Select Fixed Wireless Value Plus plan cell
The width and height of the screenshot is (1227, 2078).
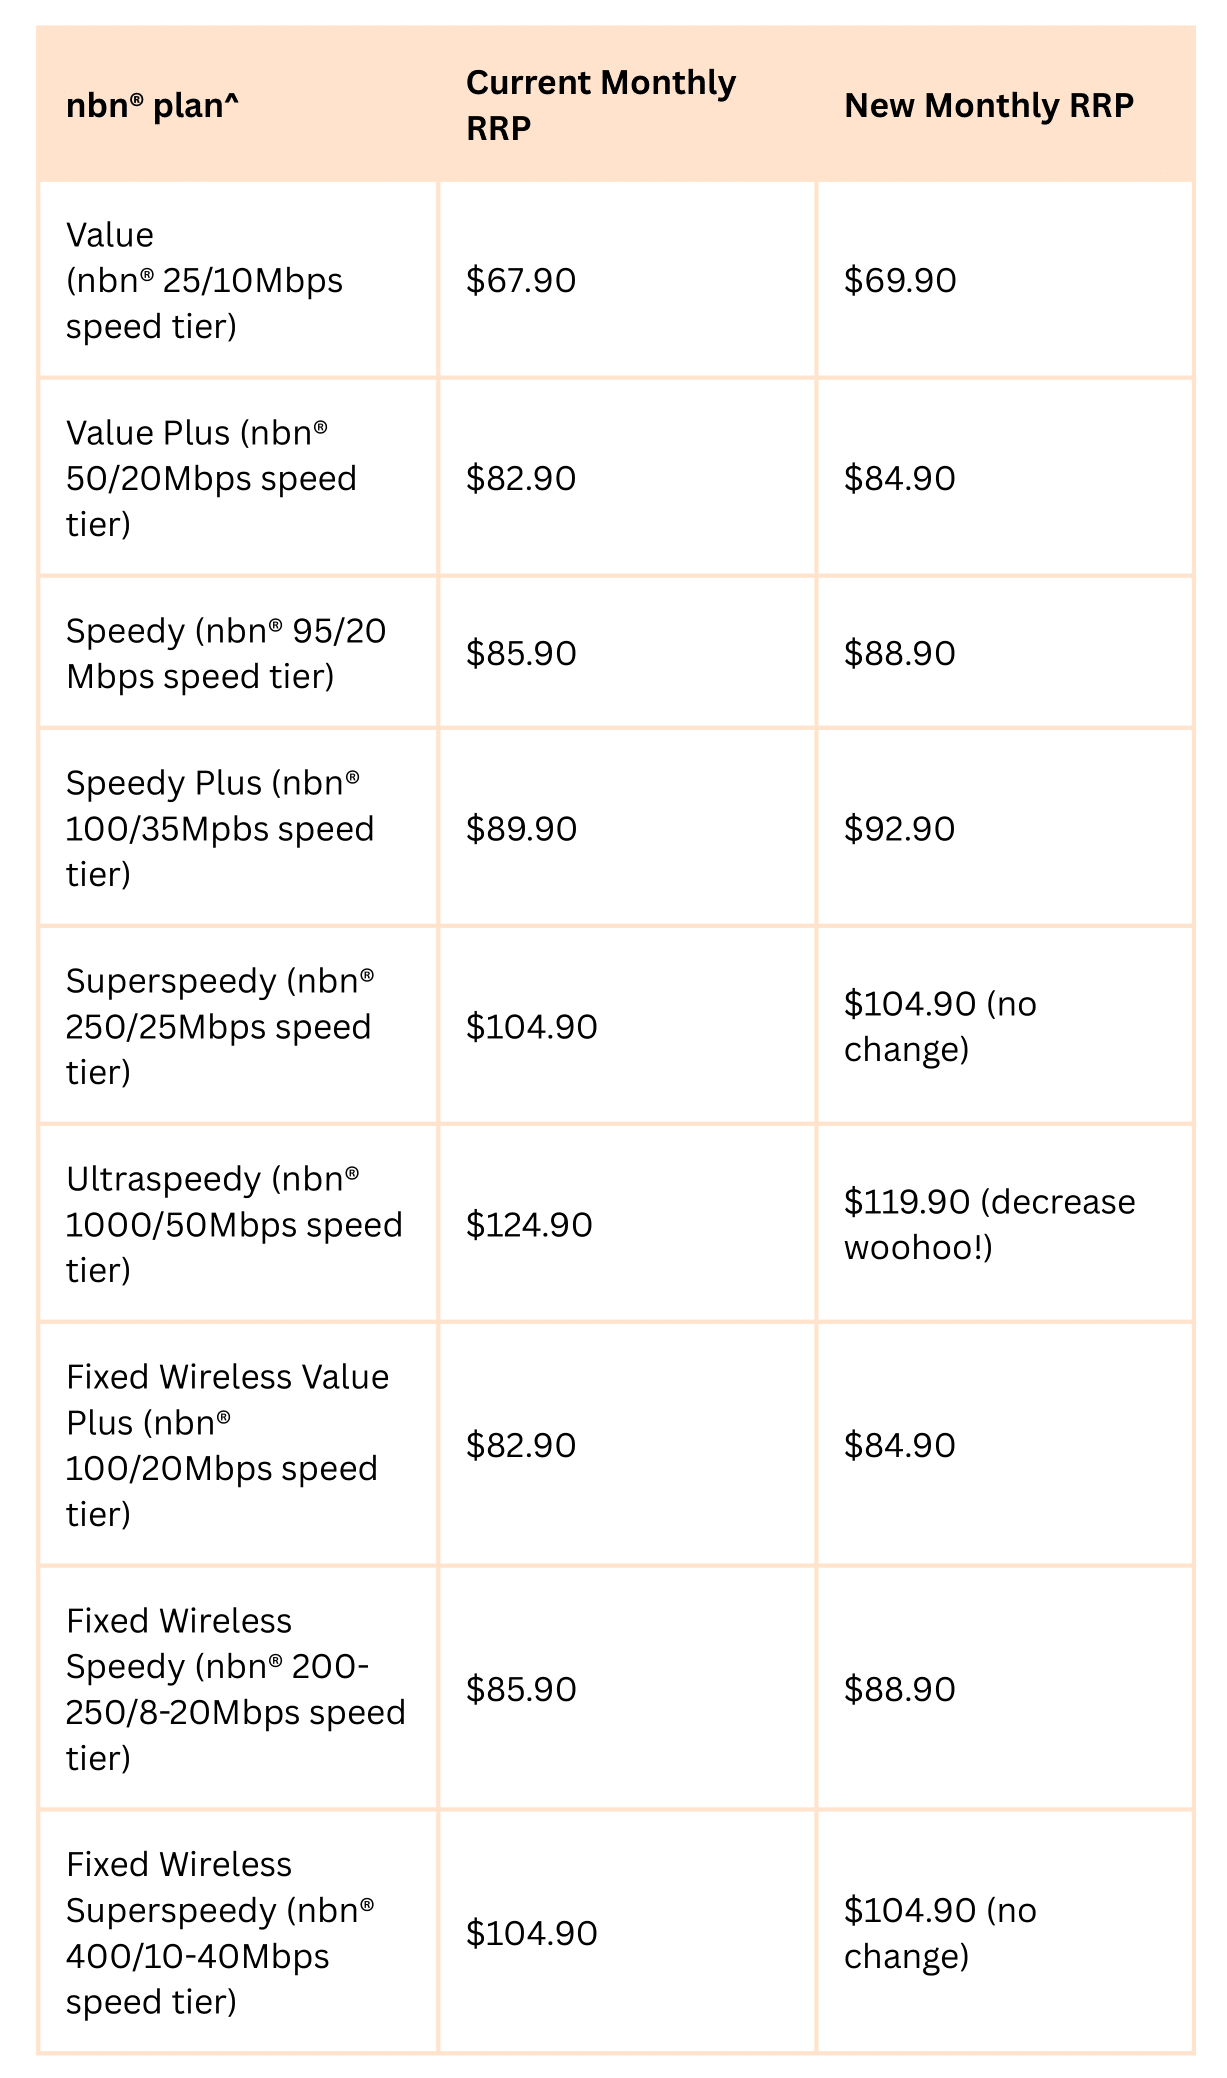tap(238, 1445)
